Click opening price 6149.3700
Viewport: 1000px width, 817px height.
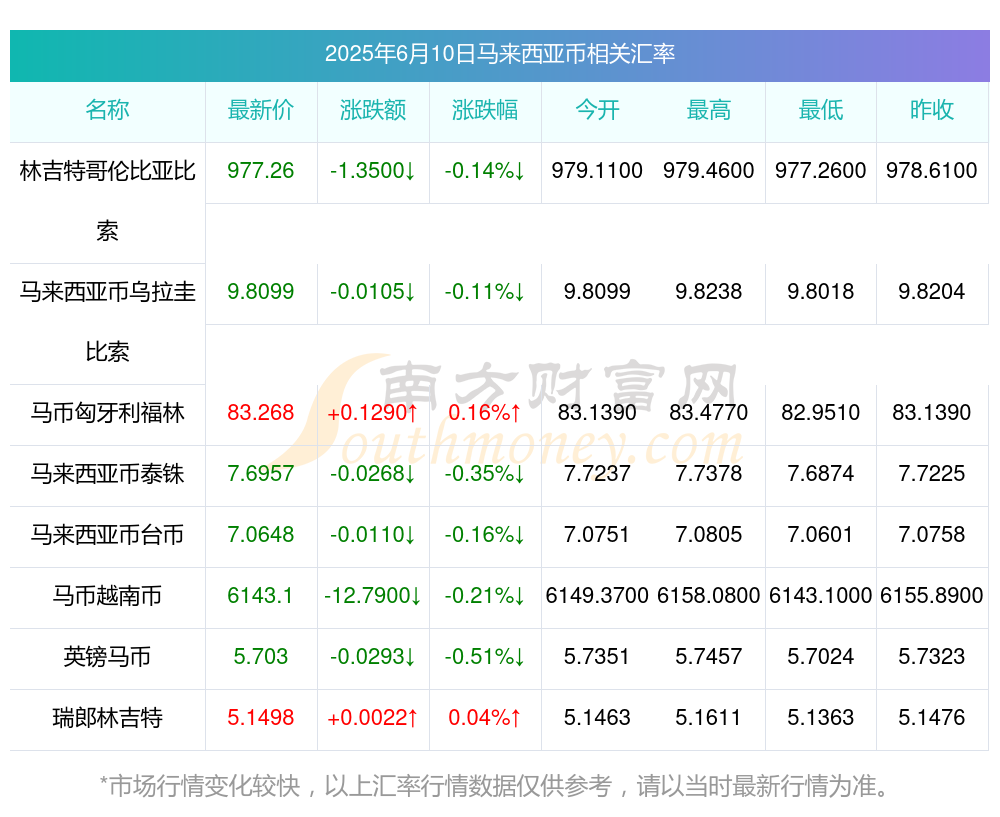click(x=597, y=596)
